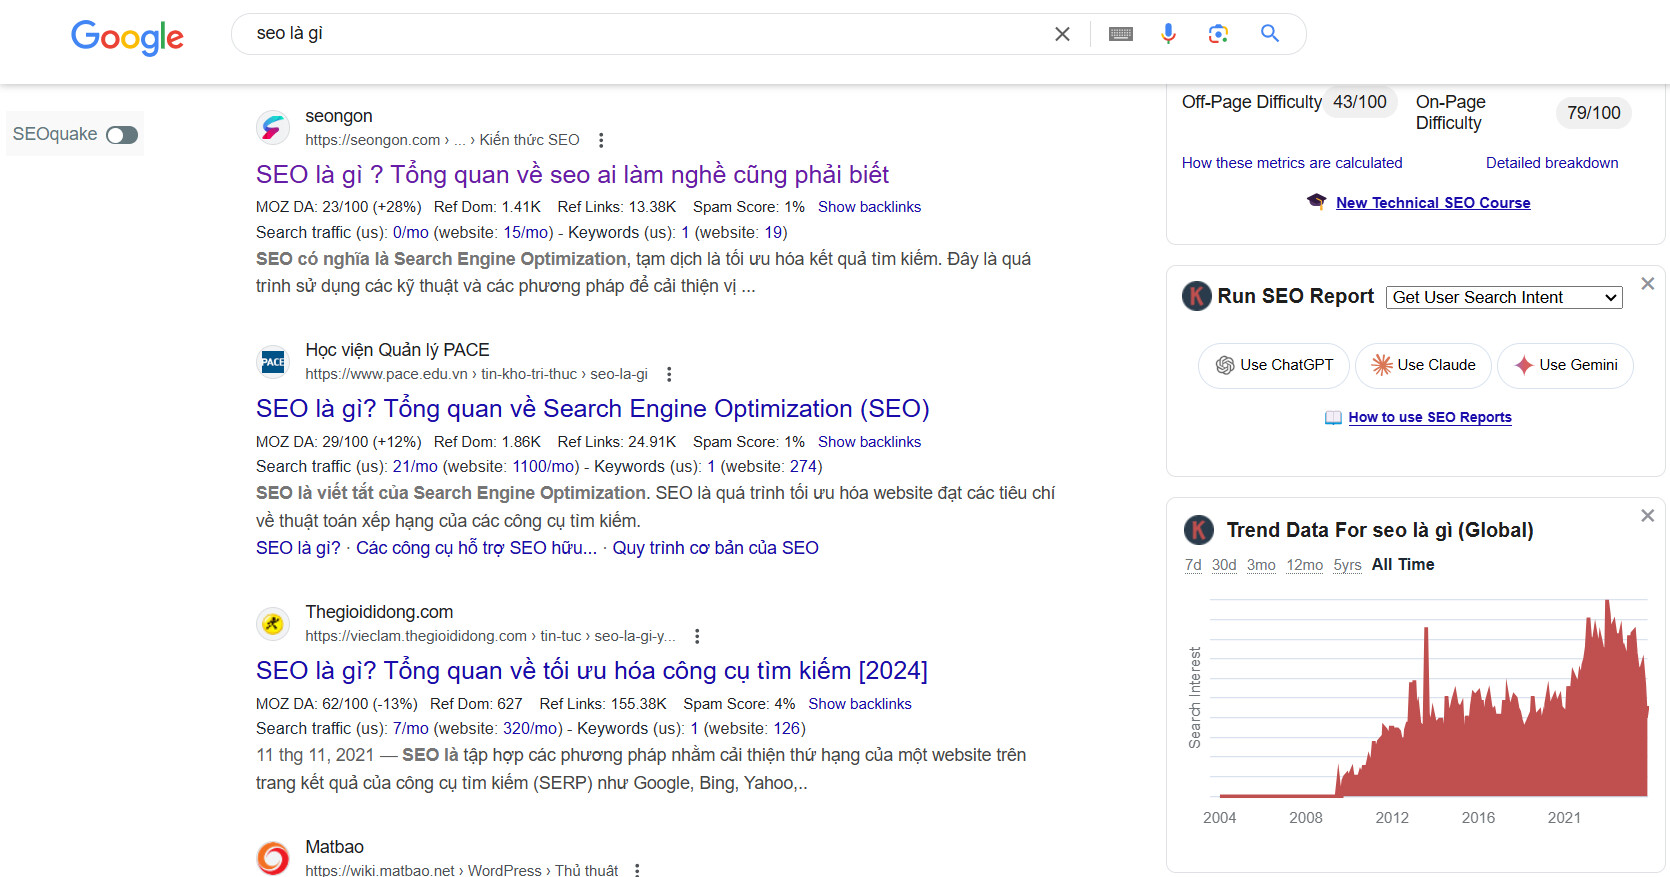
Task: Click the K logo in Trend Data
Action: tap(1199, 530)
